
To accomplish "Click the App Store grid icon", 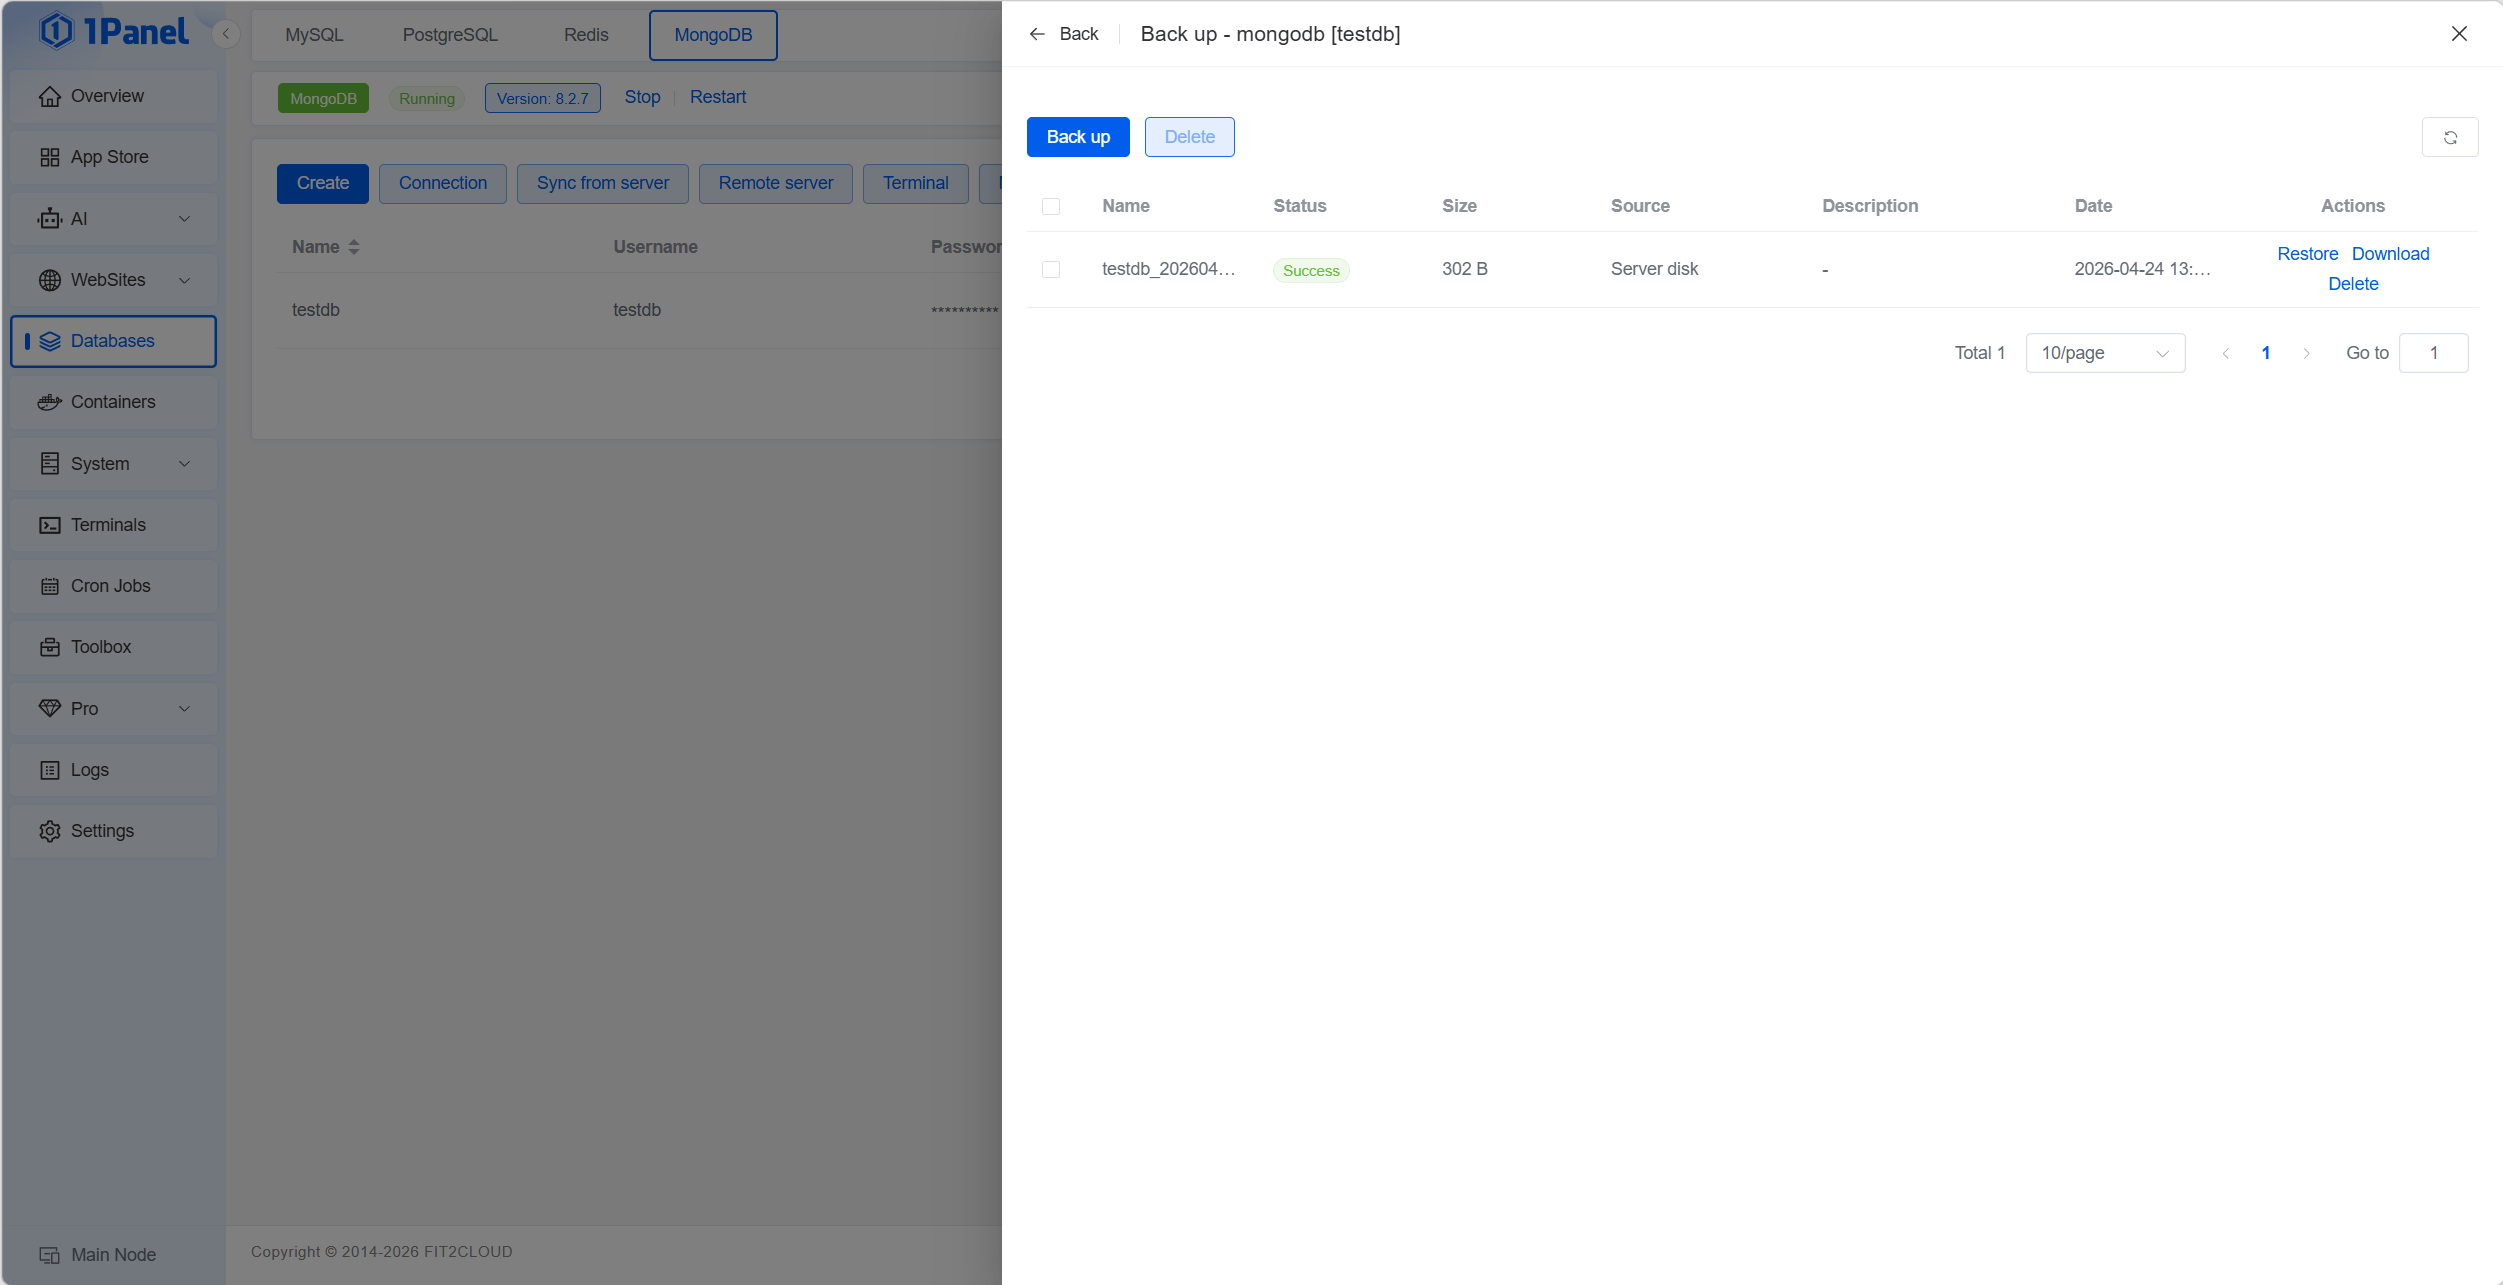I will click(x=50, y=157).
